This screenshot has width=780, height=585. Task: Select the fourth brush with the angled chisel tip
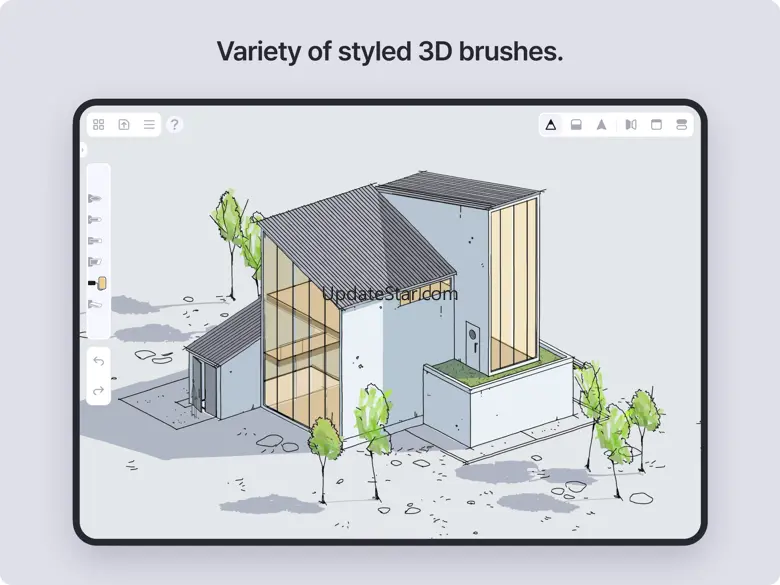95,262
